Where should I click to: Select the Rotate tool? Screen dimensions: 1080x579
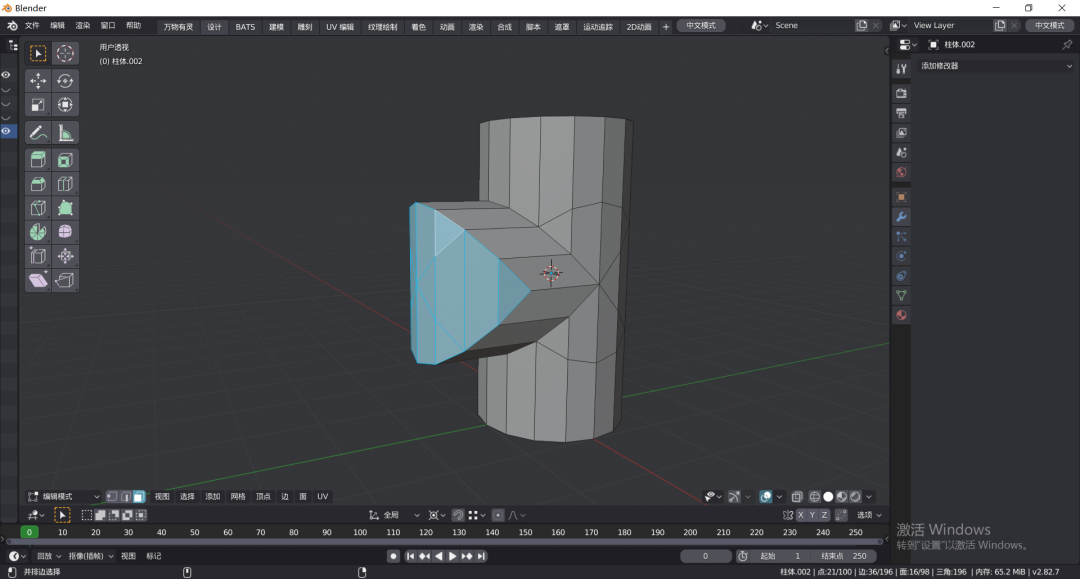[x=65, y=81]
